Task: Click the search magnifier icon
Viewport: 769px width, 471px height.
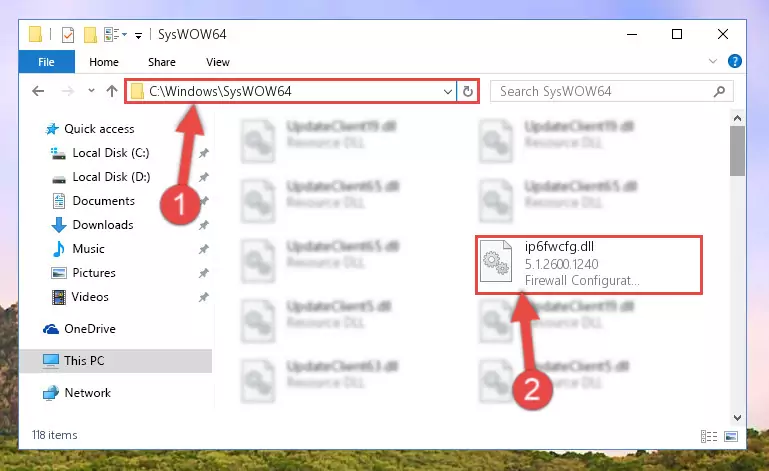Action: pyautogui.click(x=719, y=91)
